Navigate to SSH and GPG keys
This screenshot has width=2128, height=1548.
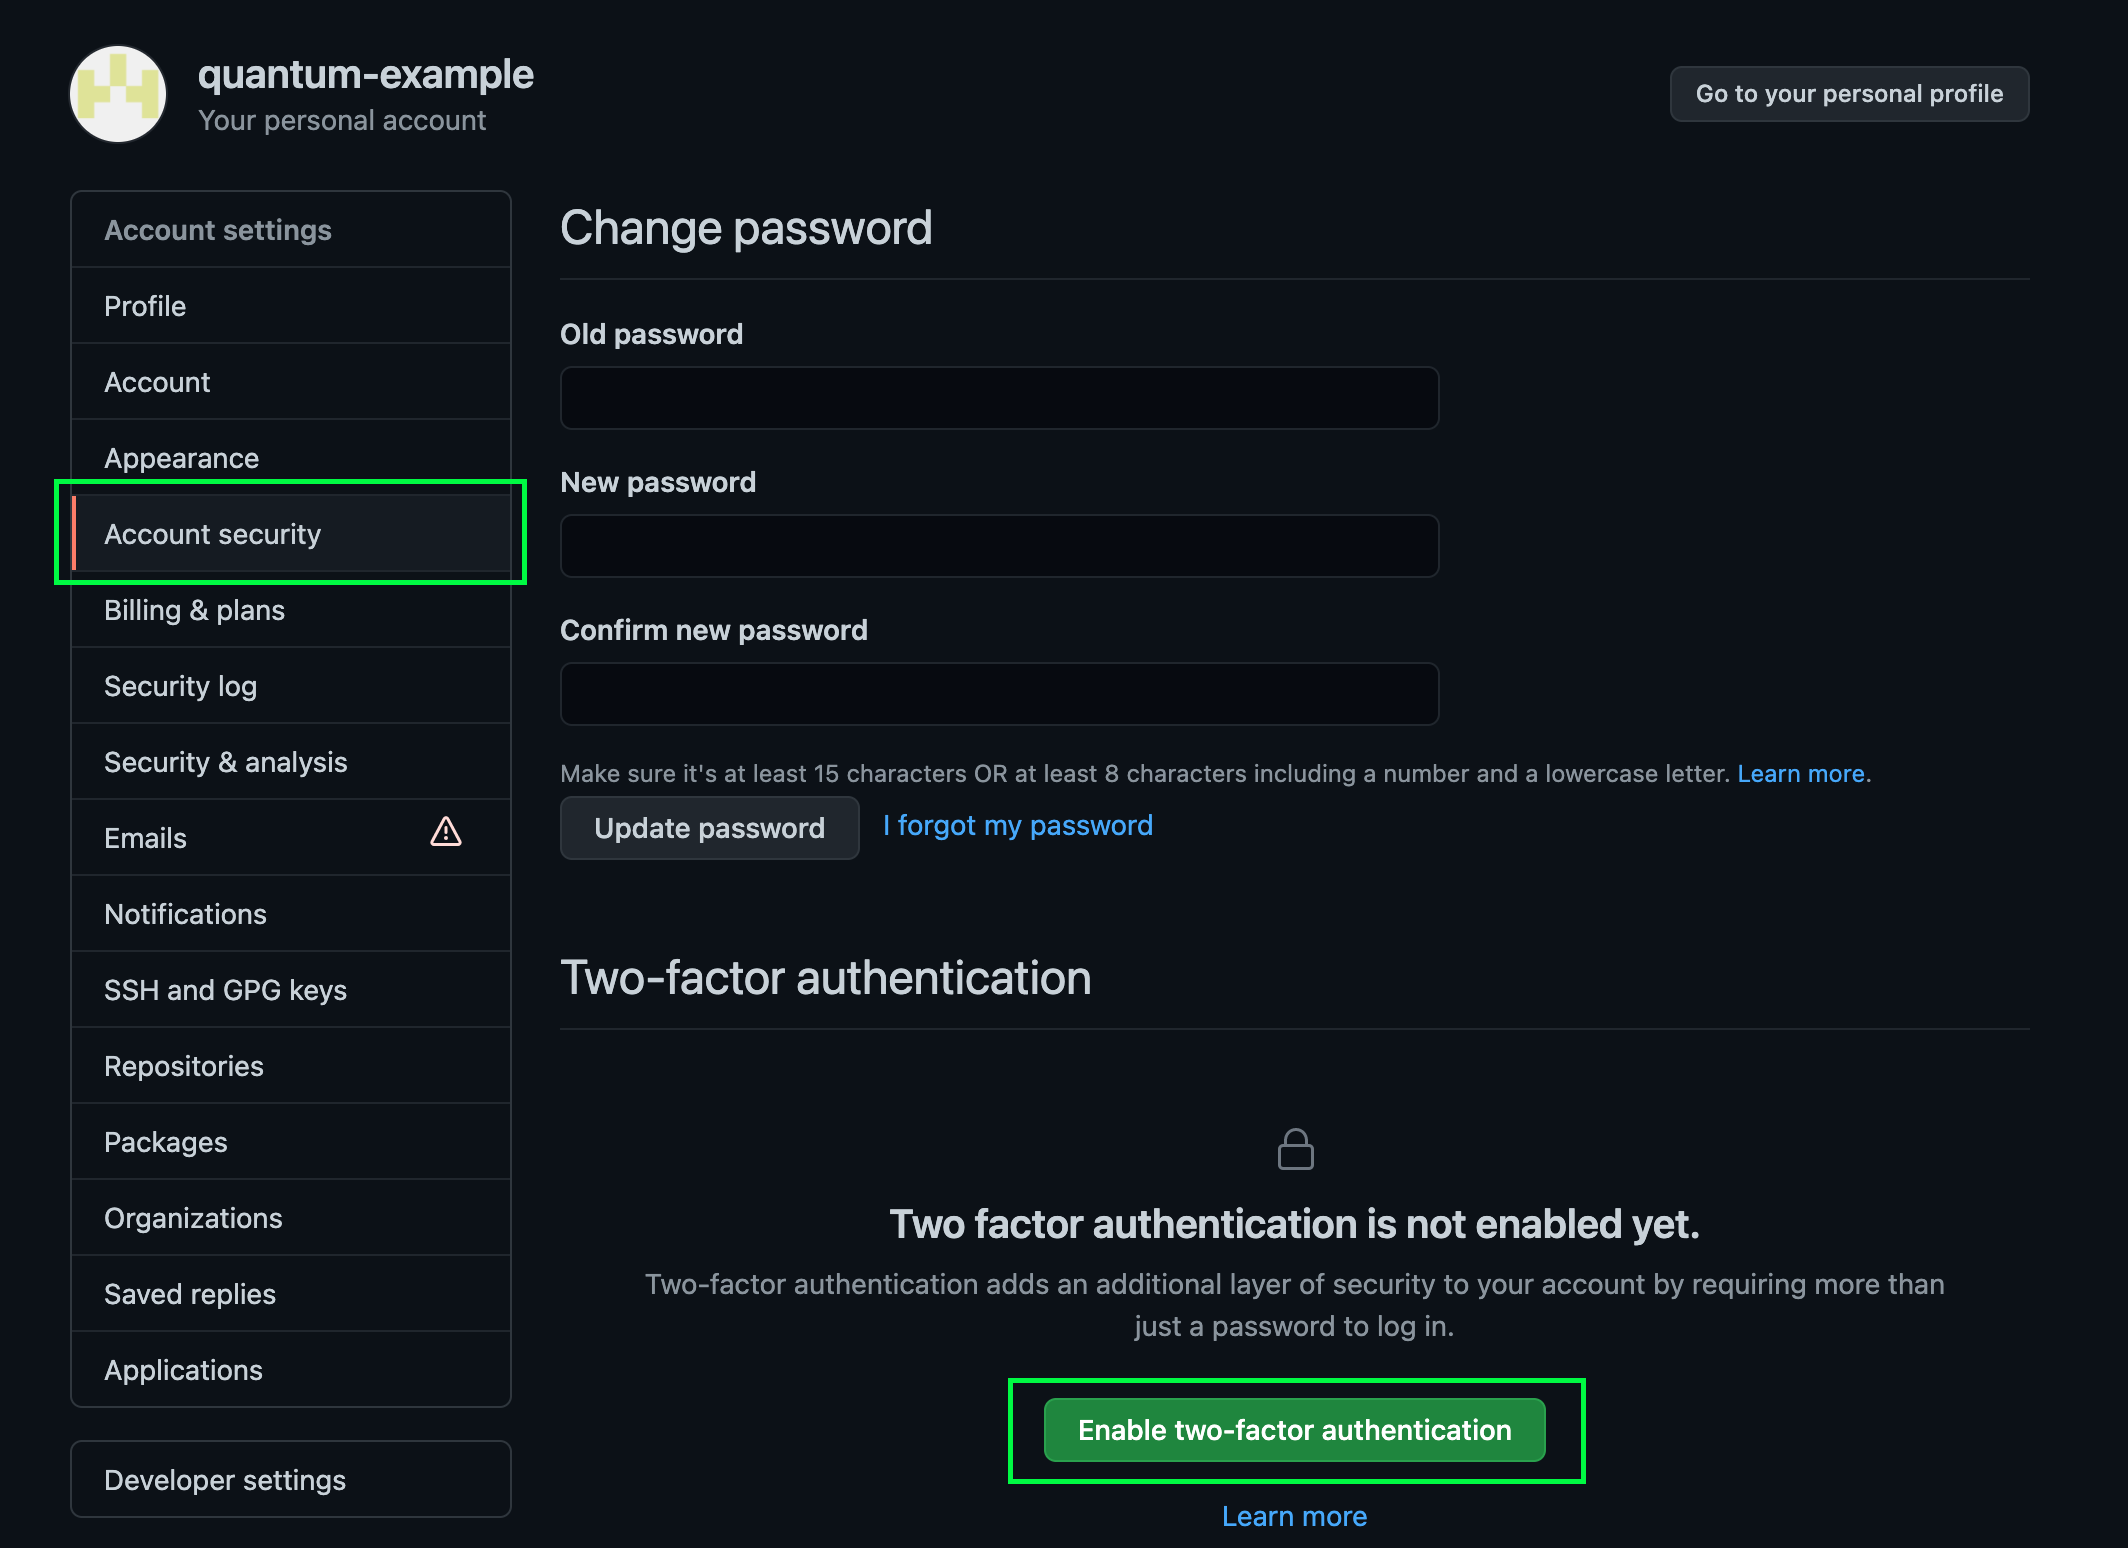pyautogui.click(x=225, y=990)
